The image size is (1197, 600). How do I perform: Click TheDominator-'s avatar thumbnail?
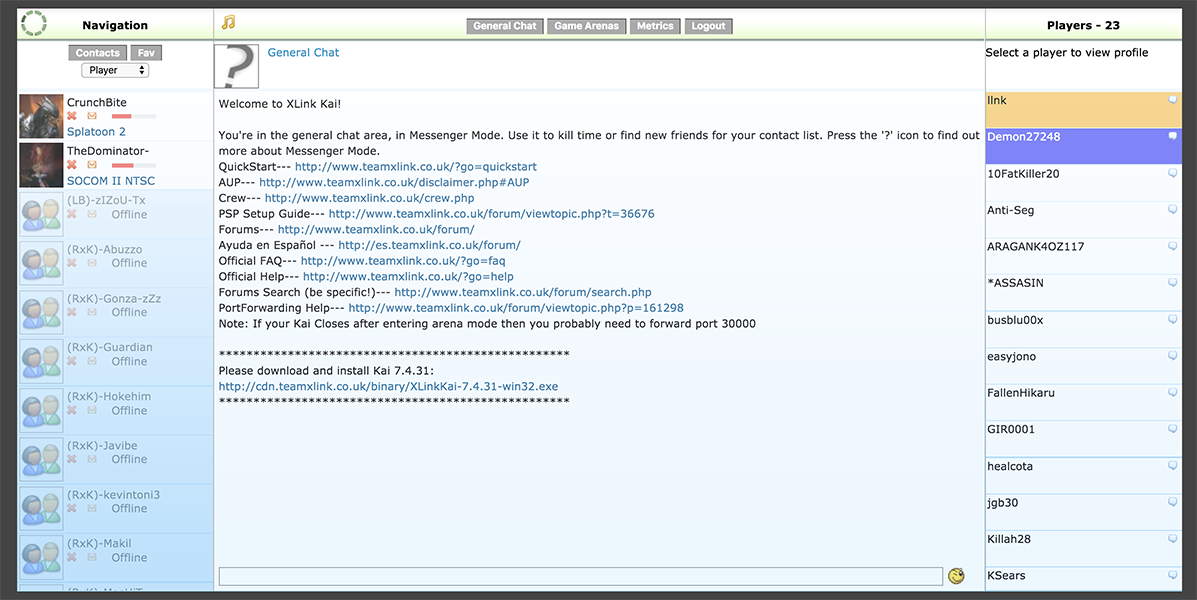click(x=41, y=165)
